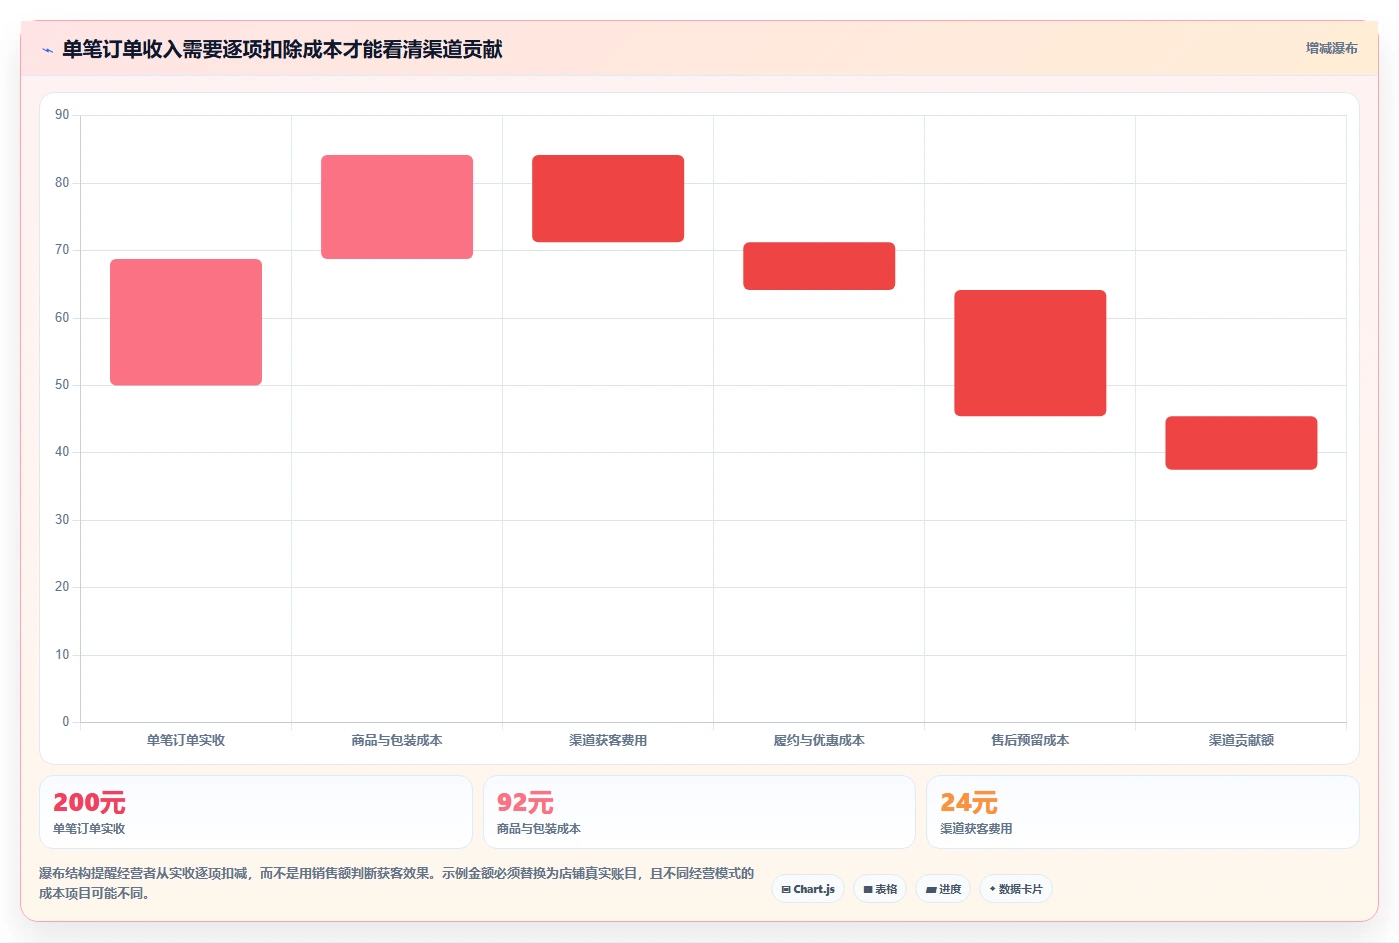Click y-axis tick label 20

click(x=62, y=587)
